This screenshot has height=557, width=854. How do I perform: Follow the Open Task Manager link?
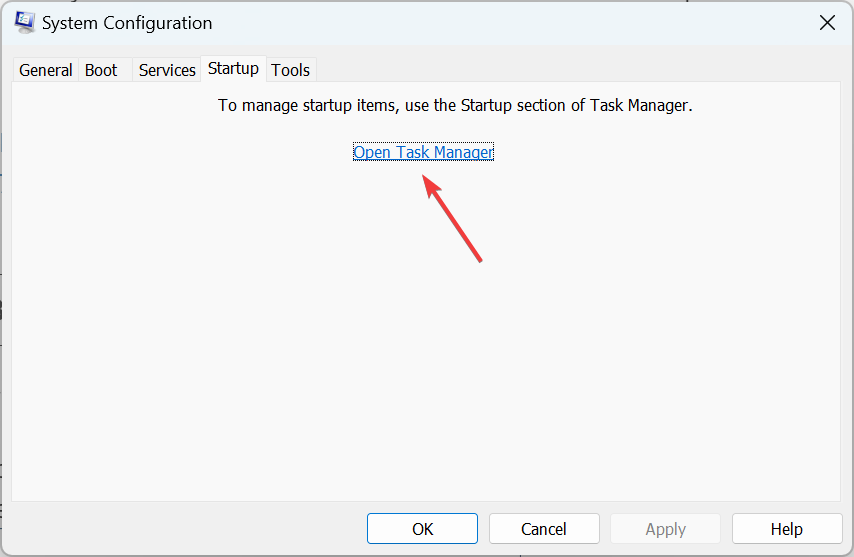(423, 152)
